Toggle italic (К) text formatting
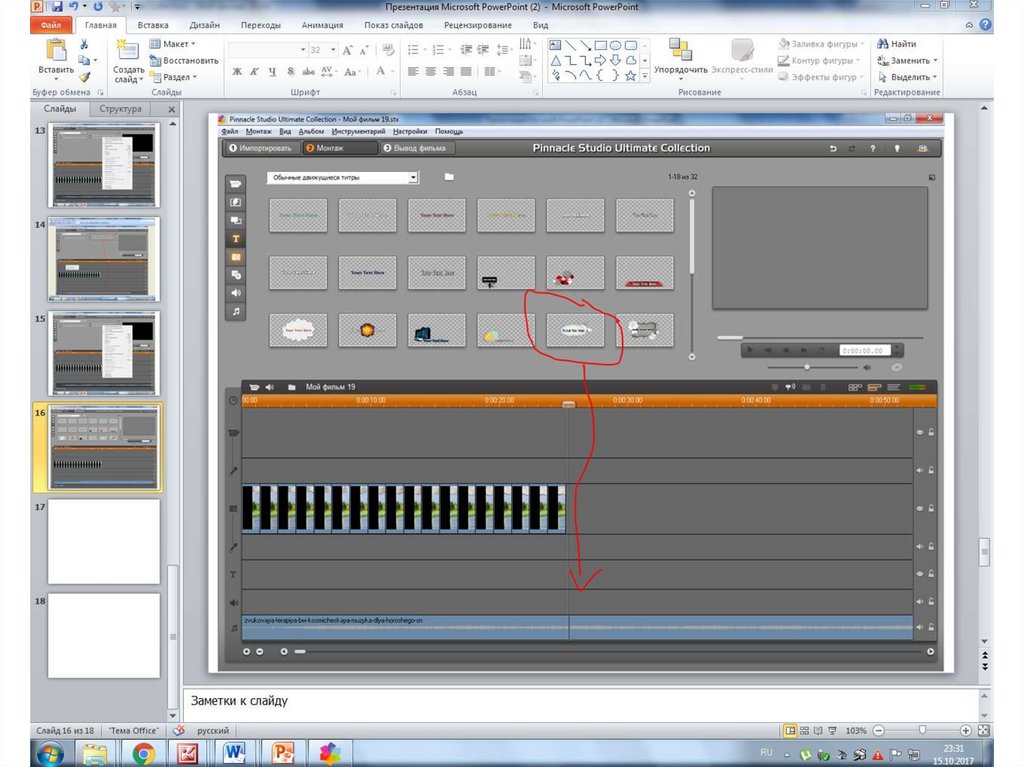 255,71
